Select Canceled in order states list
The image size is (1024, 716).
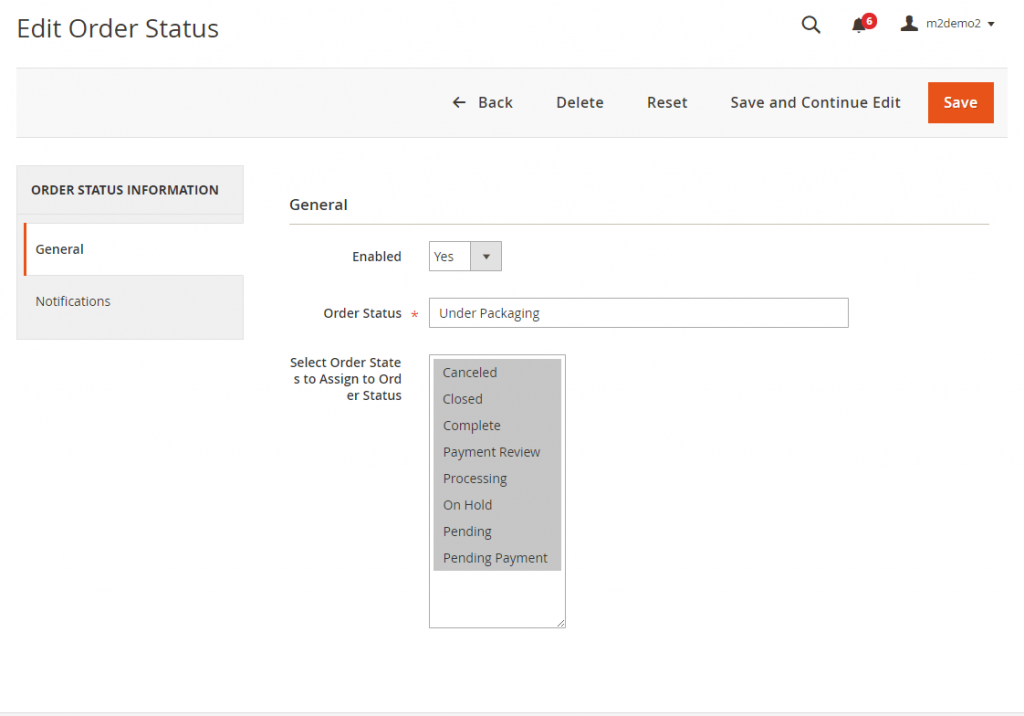click(x=470, y=372)
